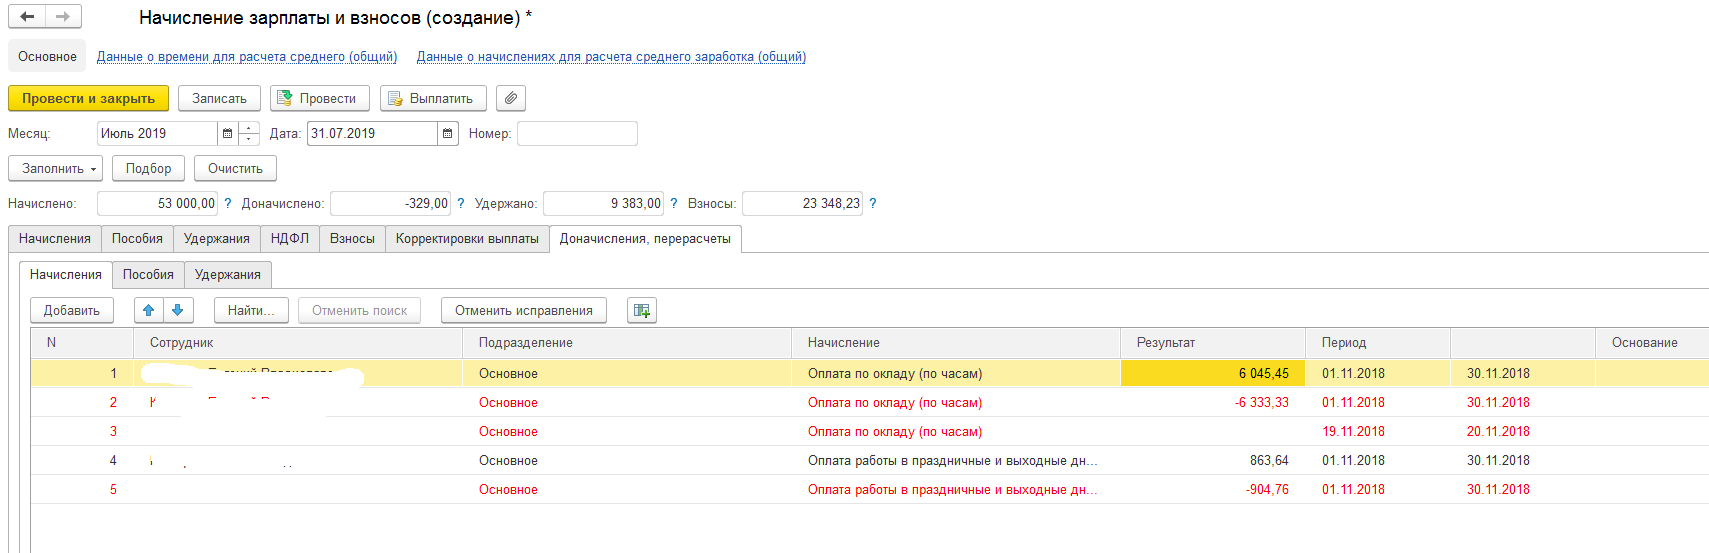Move row up with blue arrow

pyautogui.click(x=149, y=310)
